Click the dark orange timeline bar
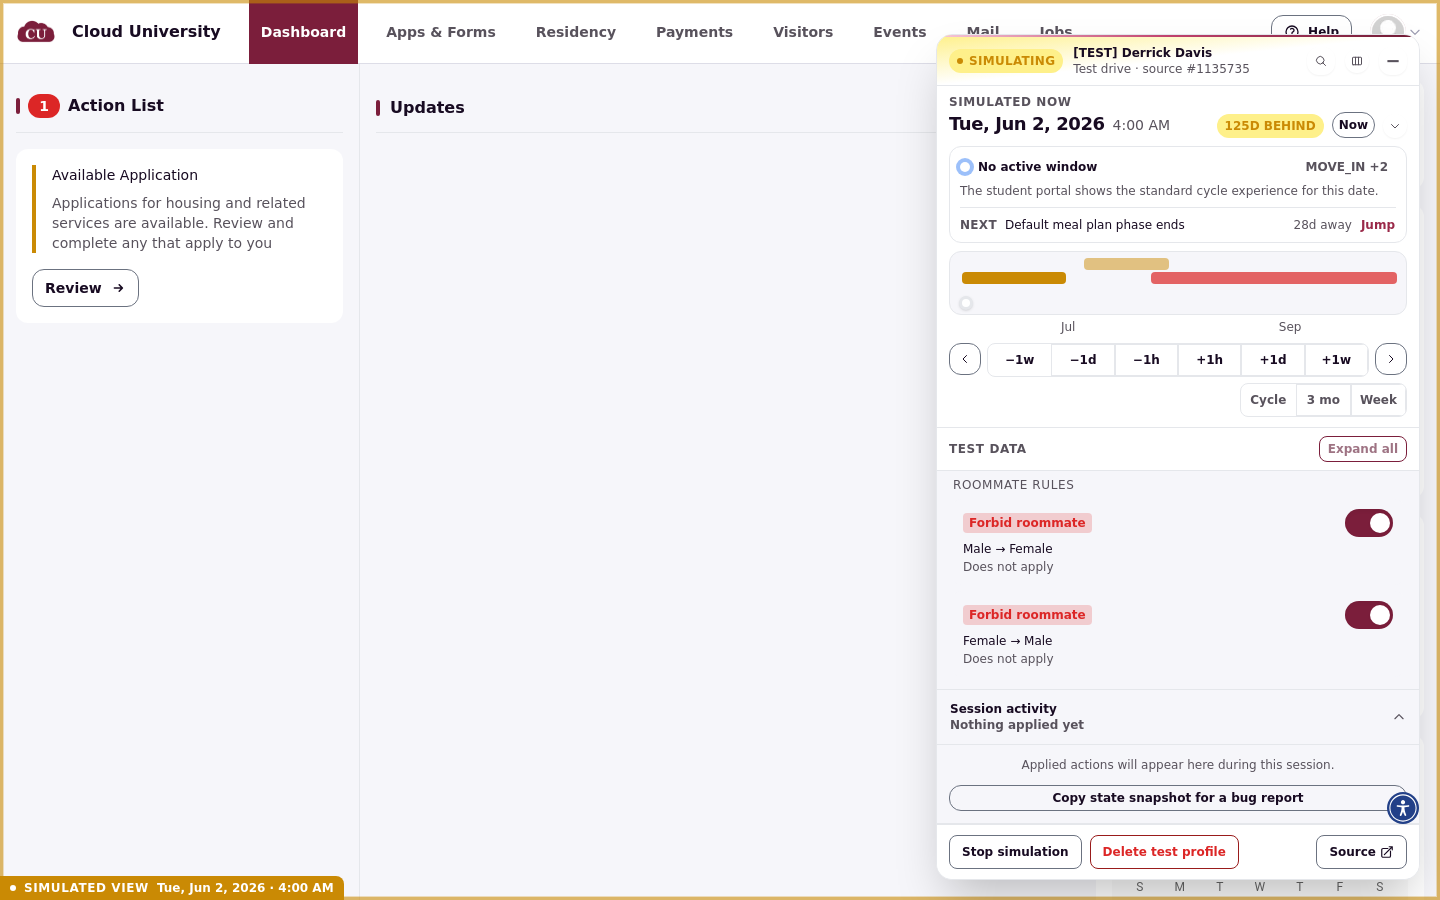Image resolution: width=1440 pixels, height=900 pixels. tap(1014, 278)
